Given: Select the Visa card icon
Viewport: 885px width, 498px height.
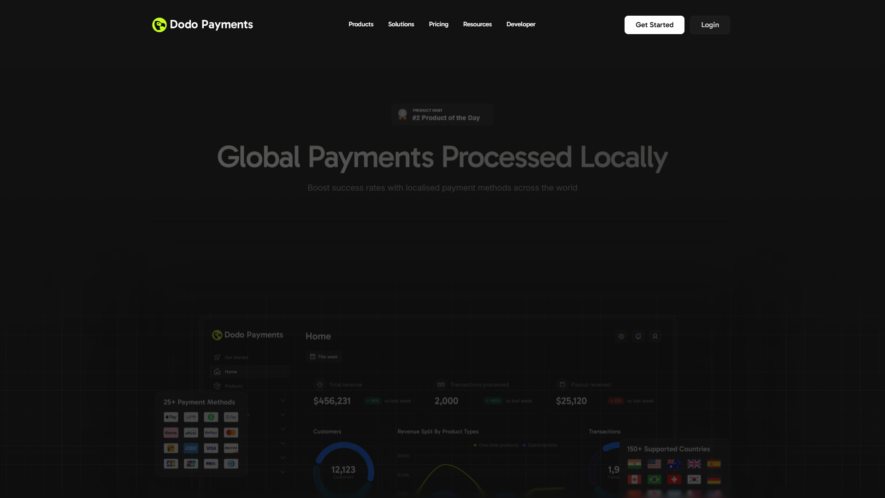Looking at the screenshot, I should pos(211,448).
